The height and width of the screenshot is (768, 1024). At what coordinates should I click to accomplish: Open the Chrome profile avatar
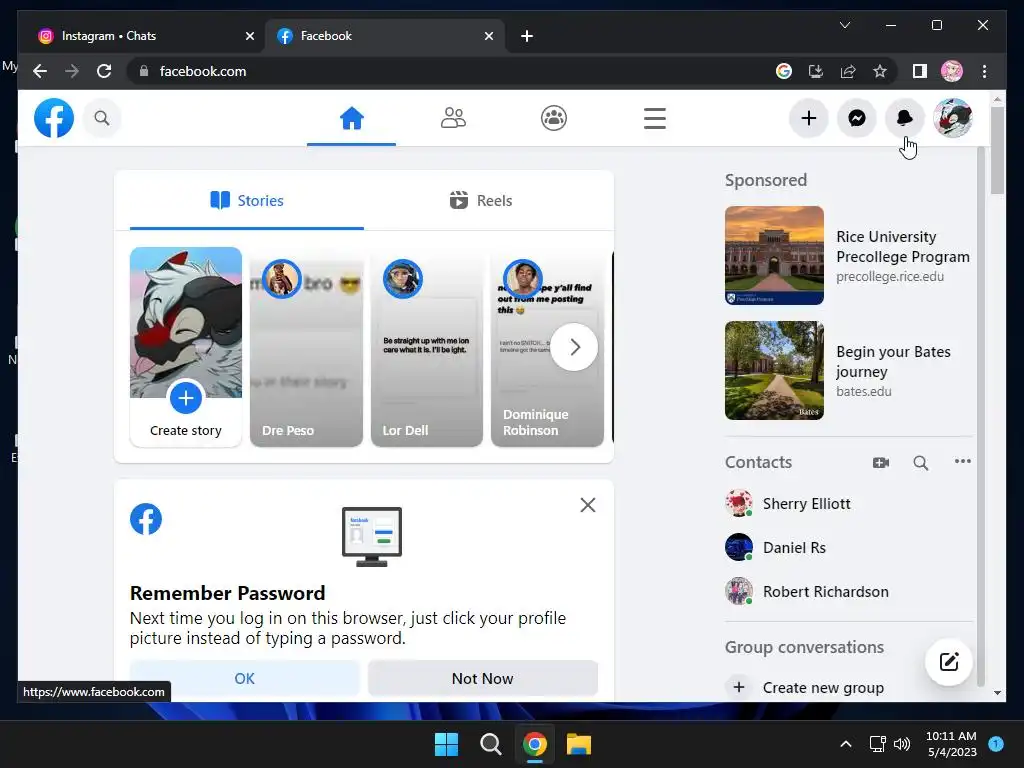(952, 71)
